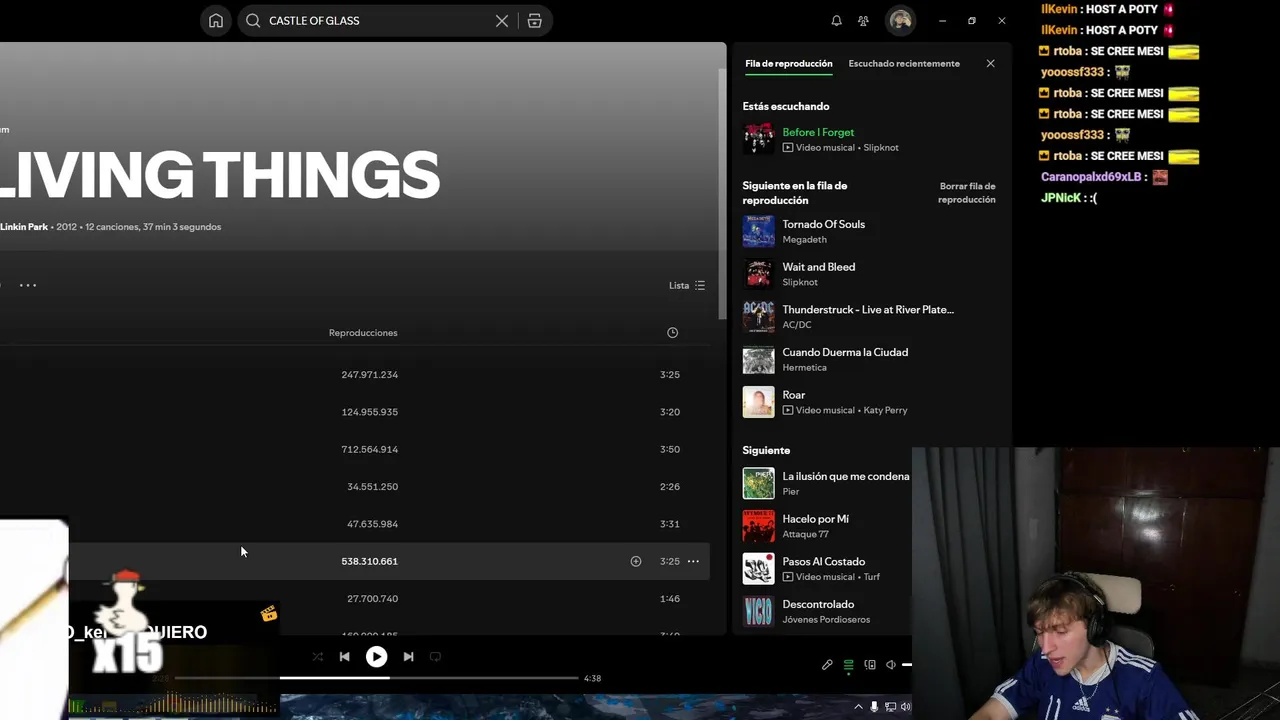Open the browse icon in search bar

pos(535,21)
